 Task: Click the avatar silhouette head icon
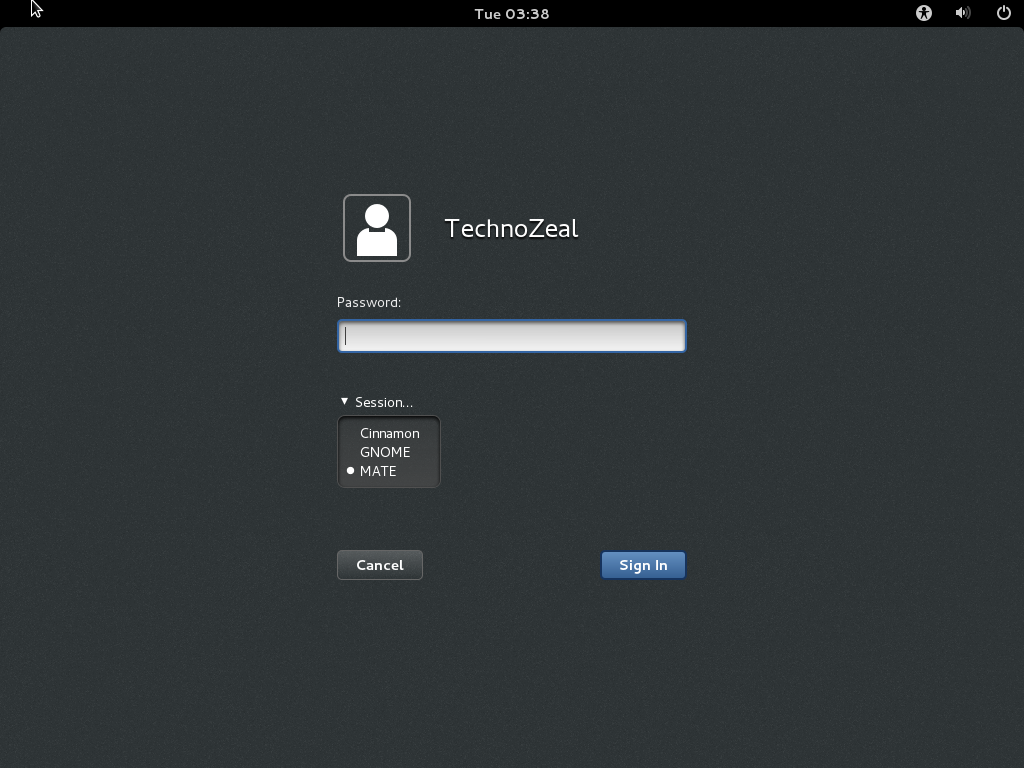click(377, 213)
